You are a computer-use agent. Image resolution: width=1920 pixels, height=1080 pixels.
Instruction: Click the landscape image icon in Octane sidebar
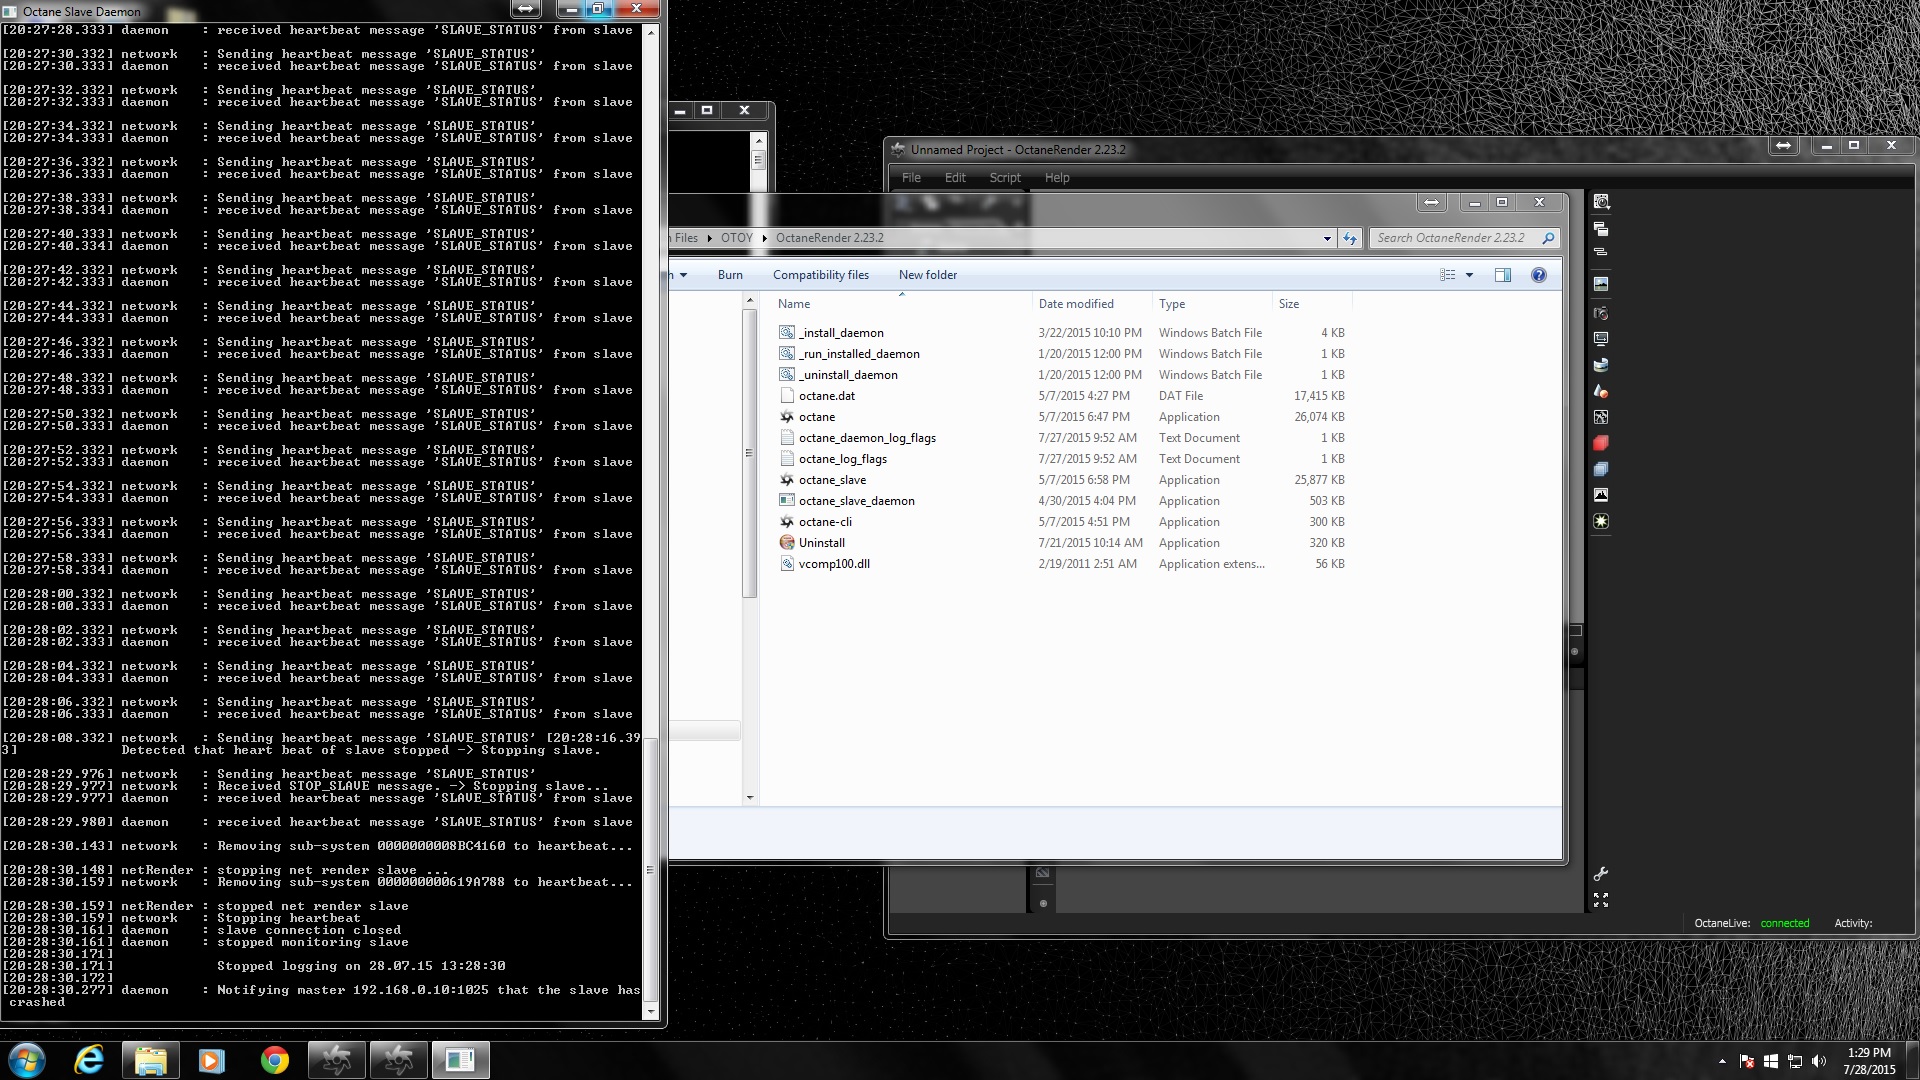1601,284
